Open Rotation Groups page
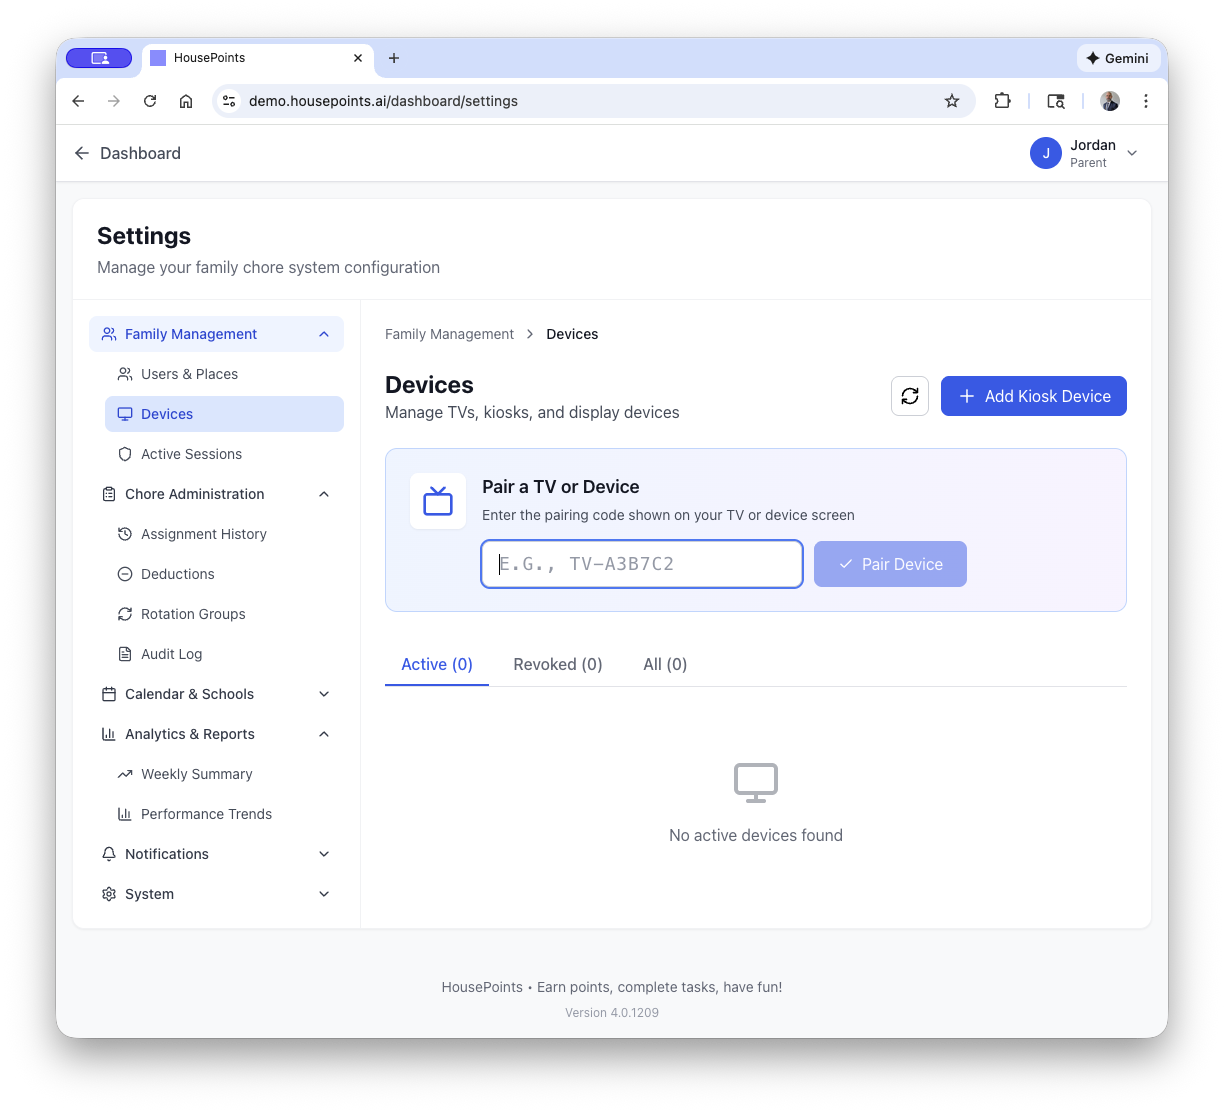Viewport: 1224px width, 1112px height. (224, 614)
